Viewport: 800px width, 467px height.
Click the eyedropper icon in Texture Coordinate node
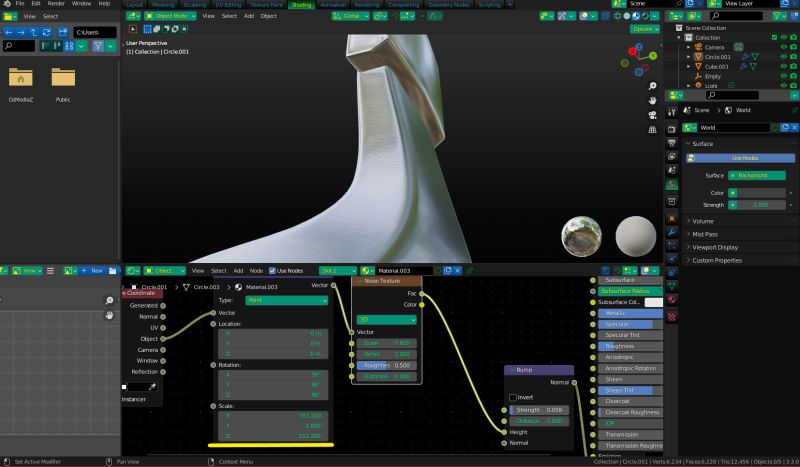click(152, 386)
